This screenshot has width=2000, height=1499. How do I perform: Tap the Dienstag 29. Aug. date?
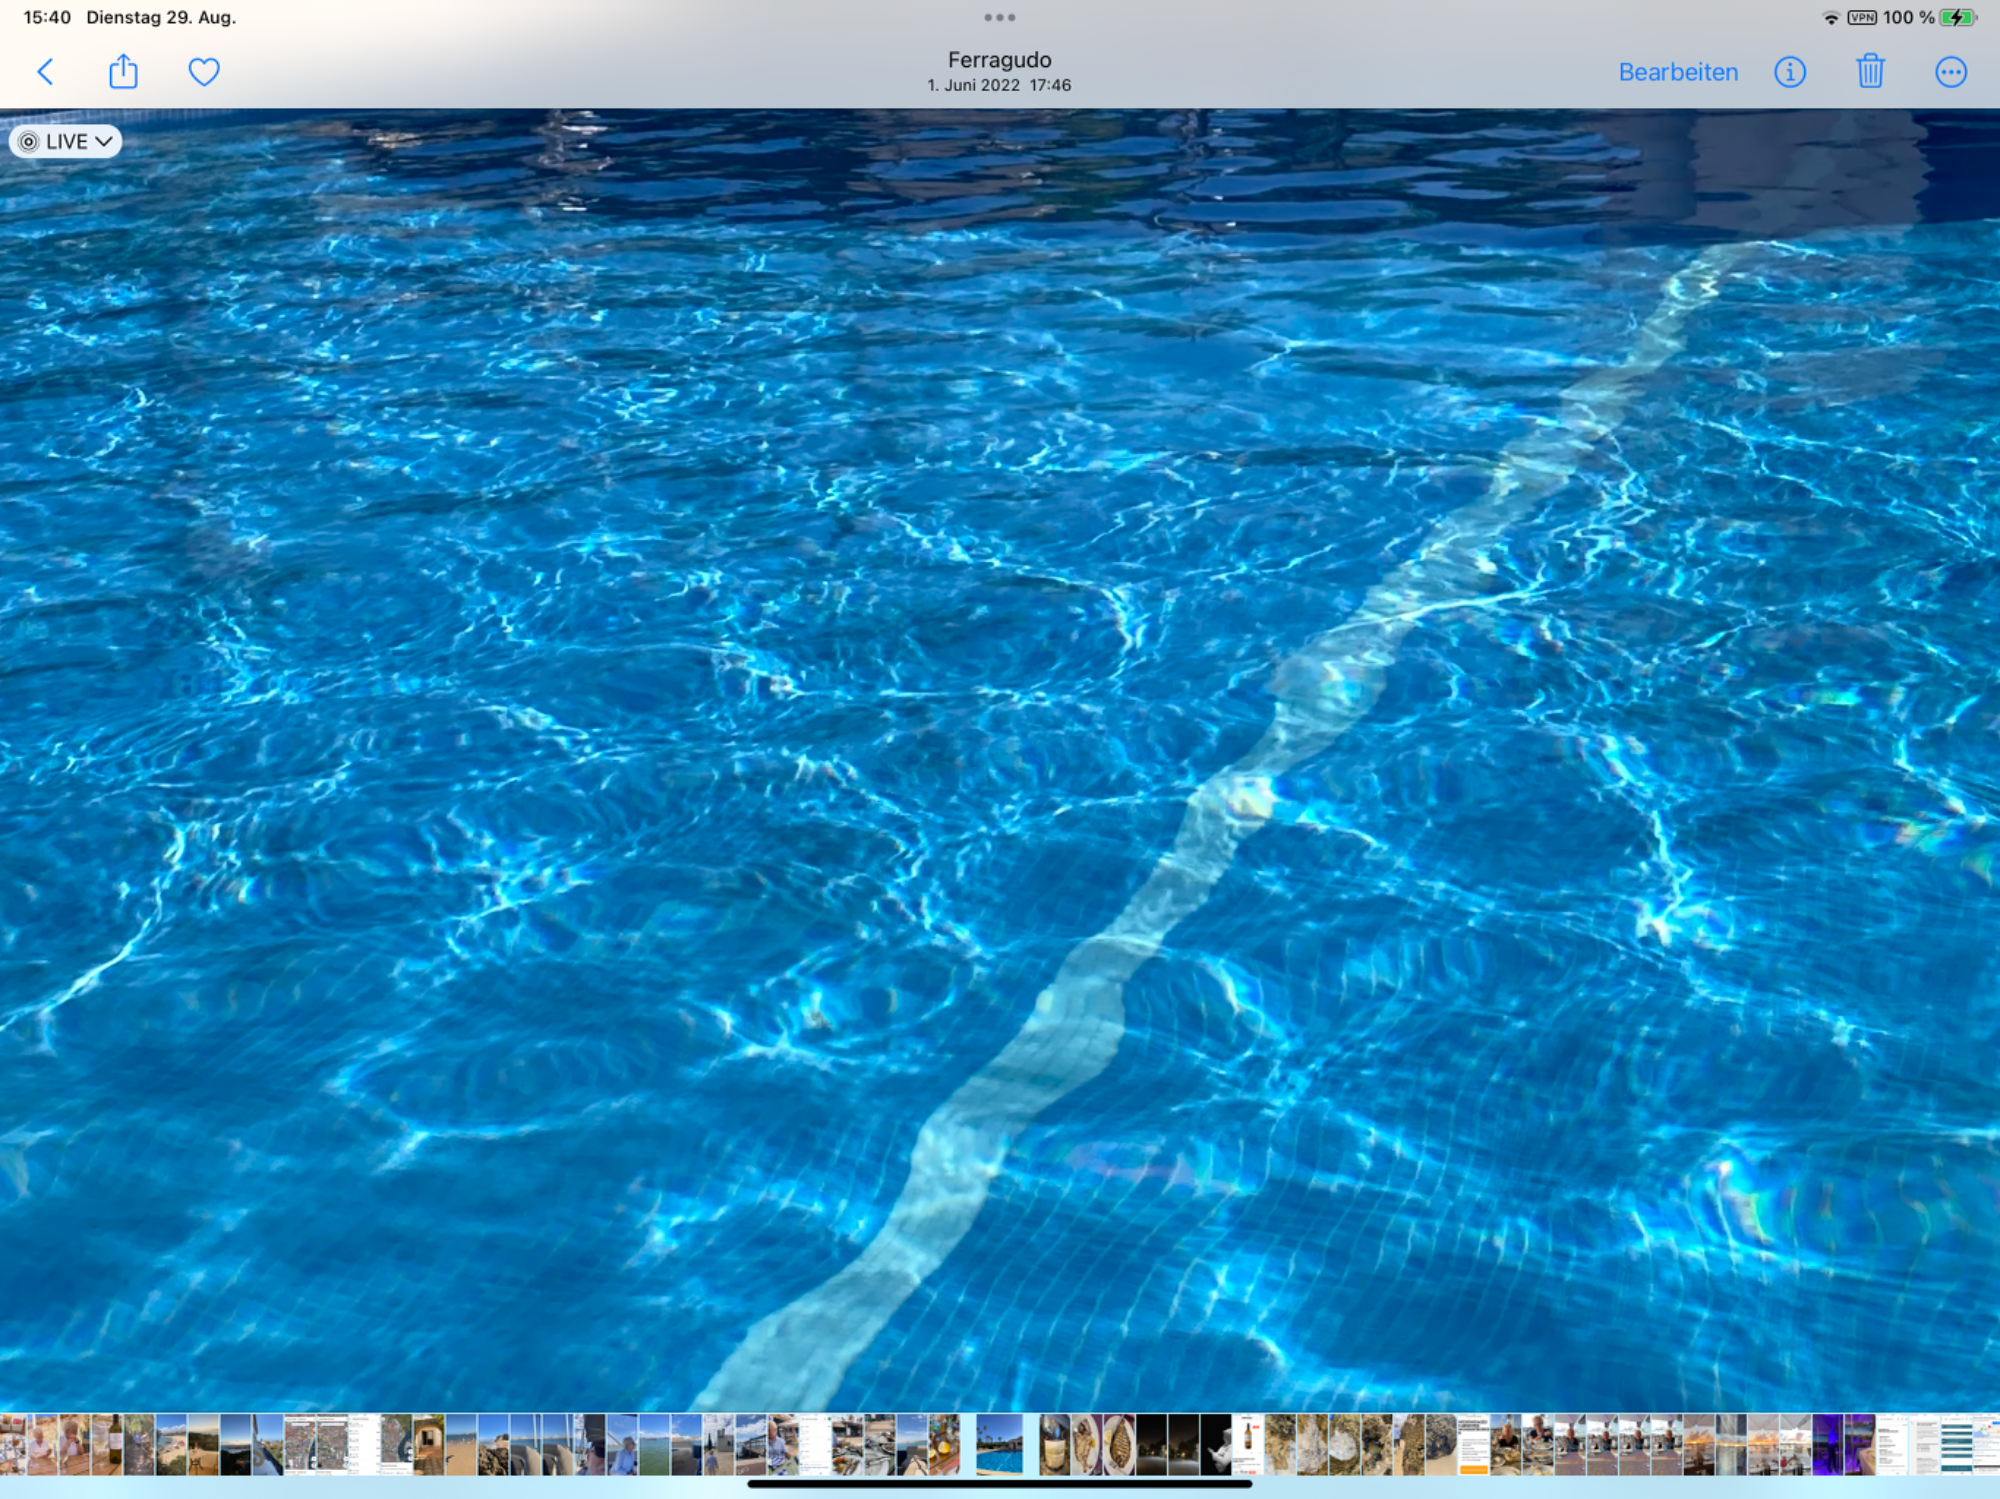(161, 18)
